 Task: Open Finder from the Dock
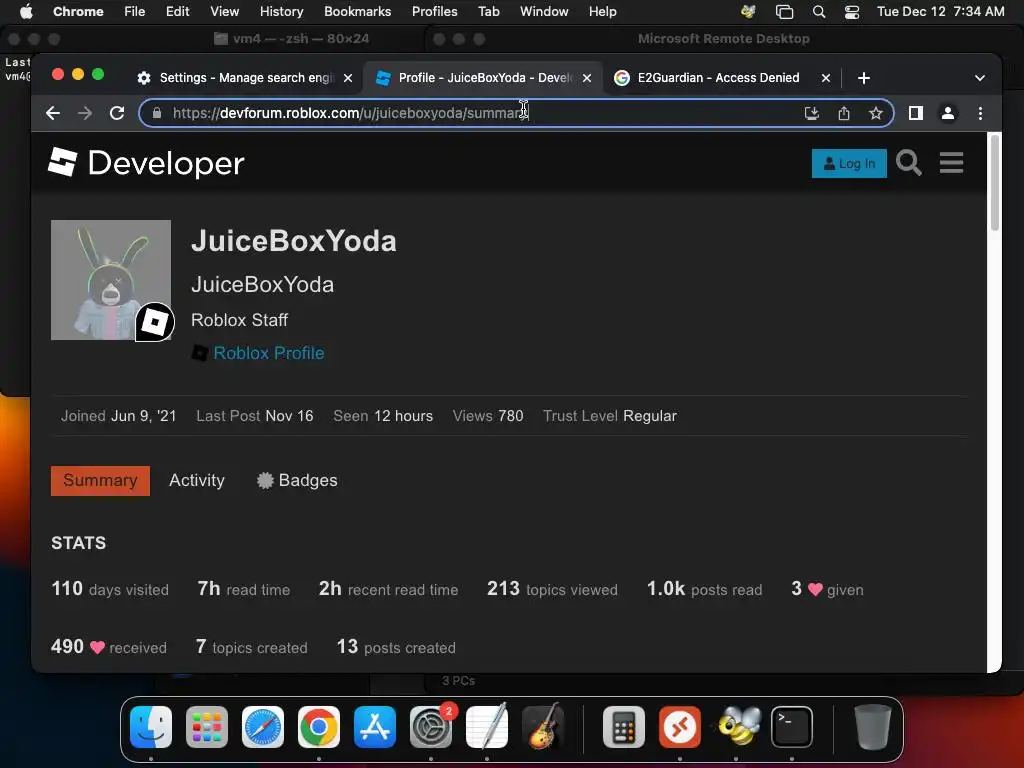(x=151, y=727)
